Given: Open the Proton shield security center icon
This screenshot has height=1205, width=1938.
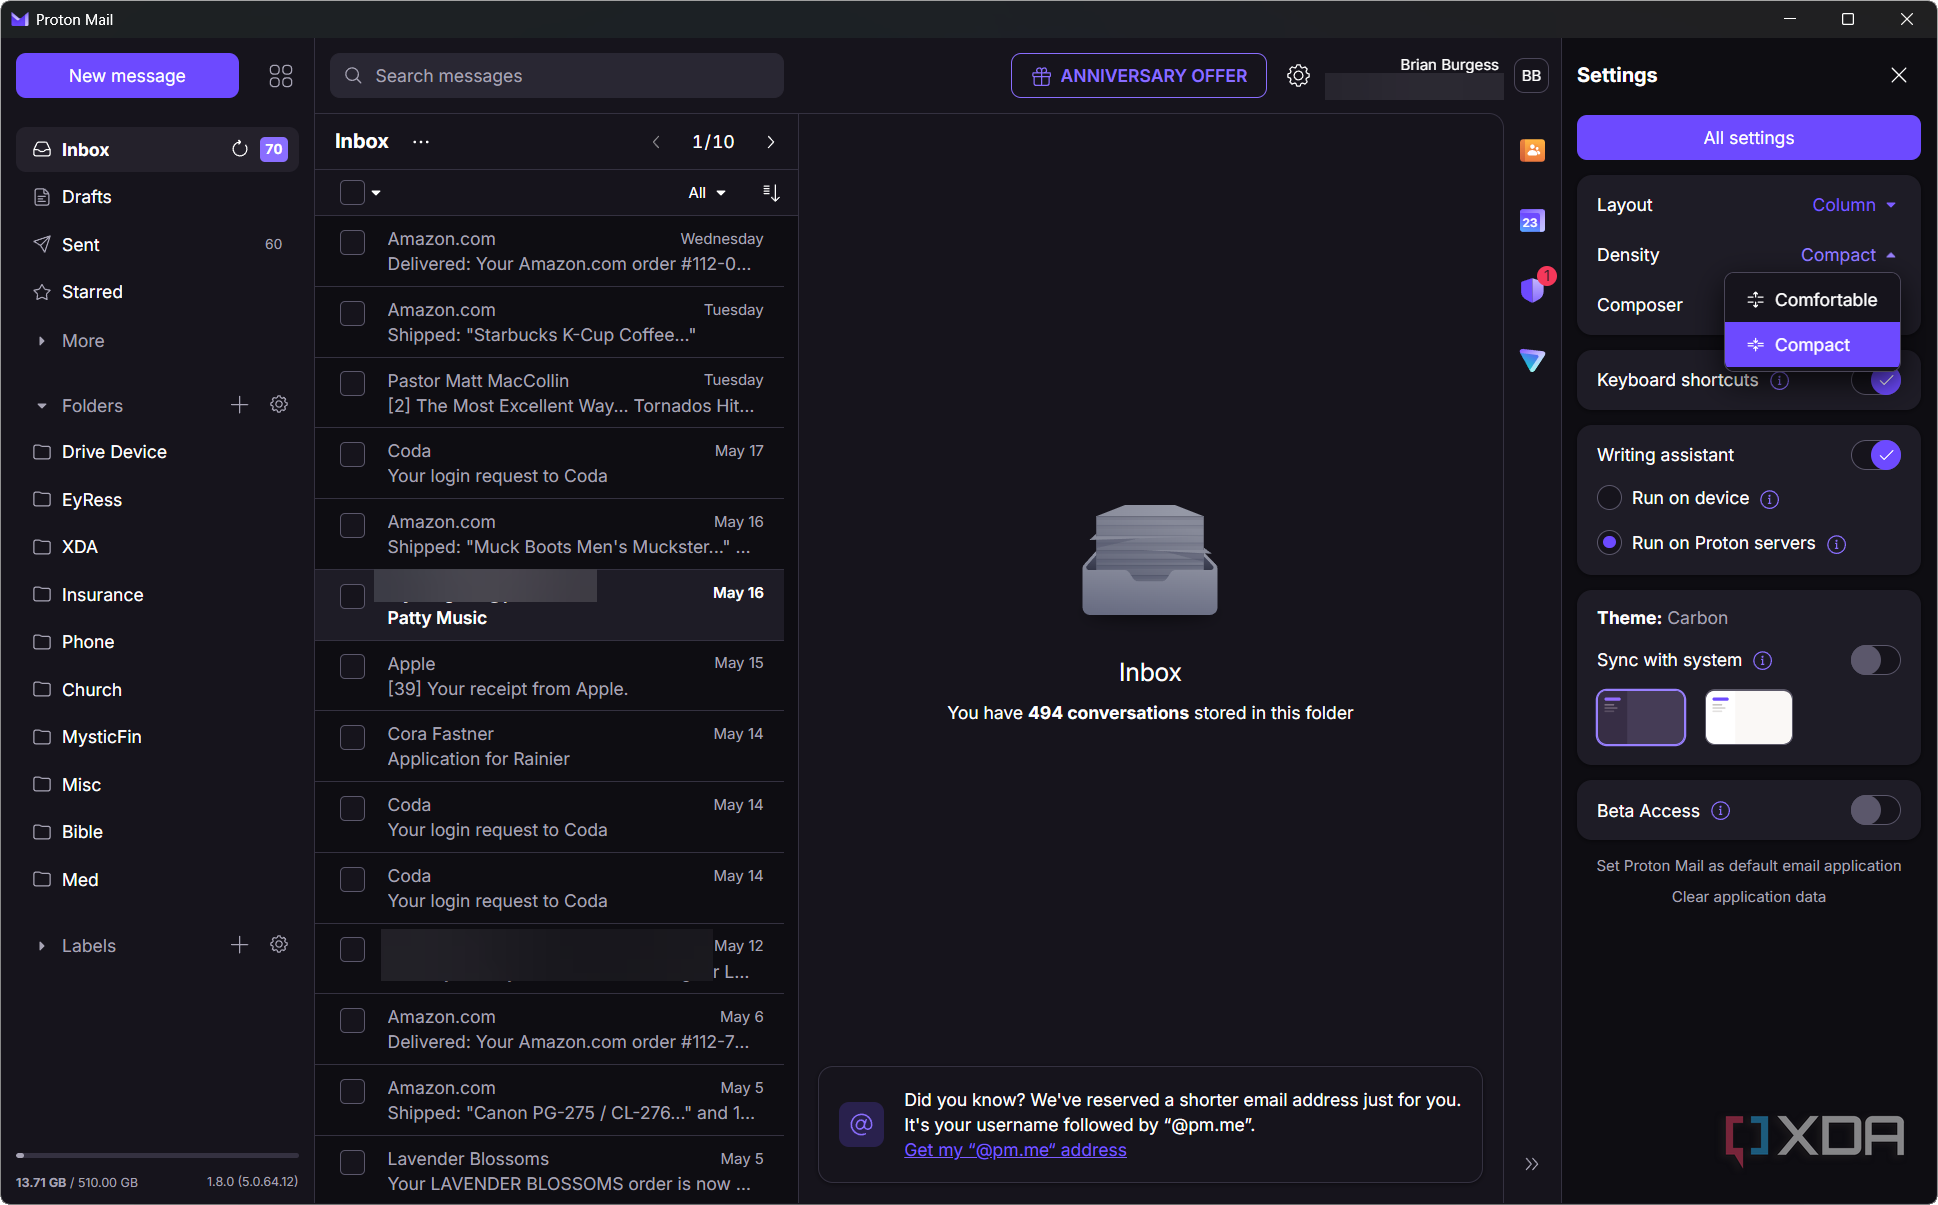Looking at the screenshot, I should [1532, 290].
